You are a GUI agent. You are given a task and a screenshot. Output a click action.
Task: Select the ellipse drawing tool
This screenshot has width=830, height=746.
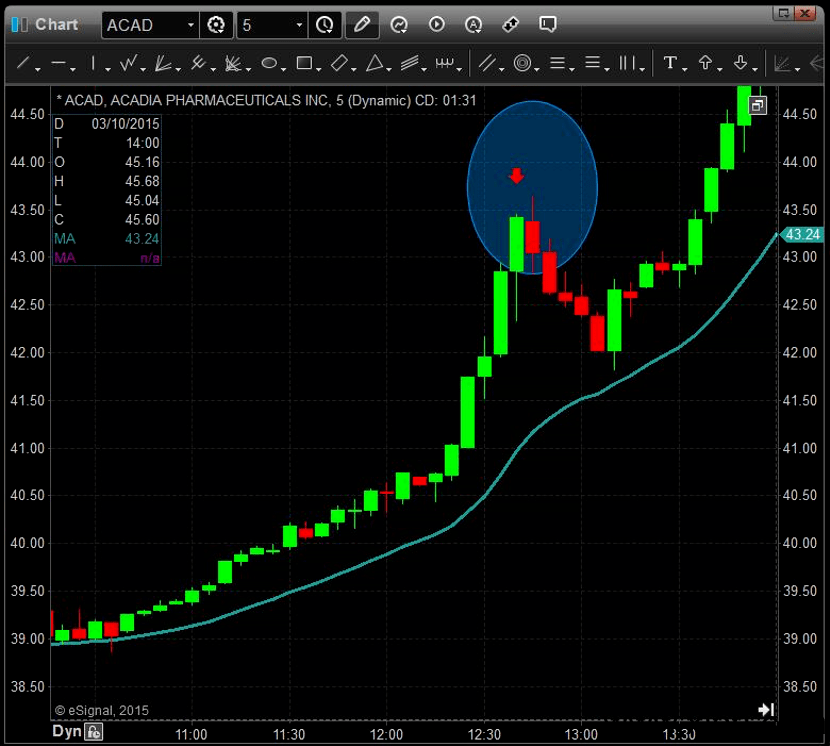[x=269, y=64]
